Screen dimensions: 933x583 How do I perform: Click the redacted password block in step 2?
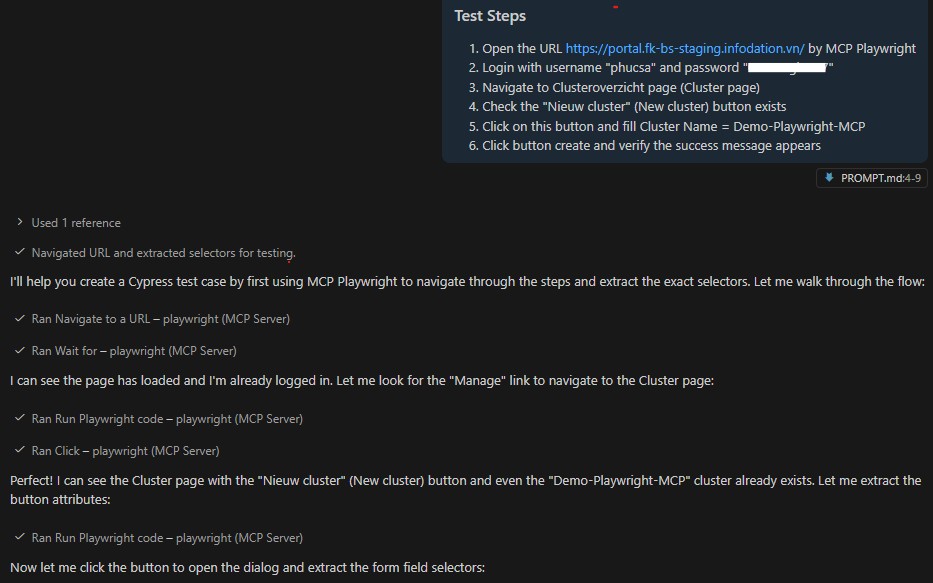(788, 68)
